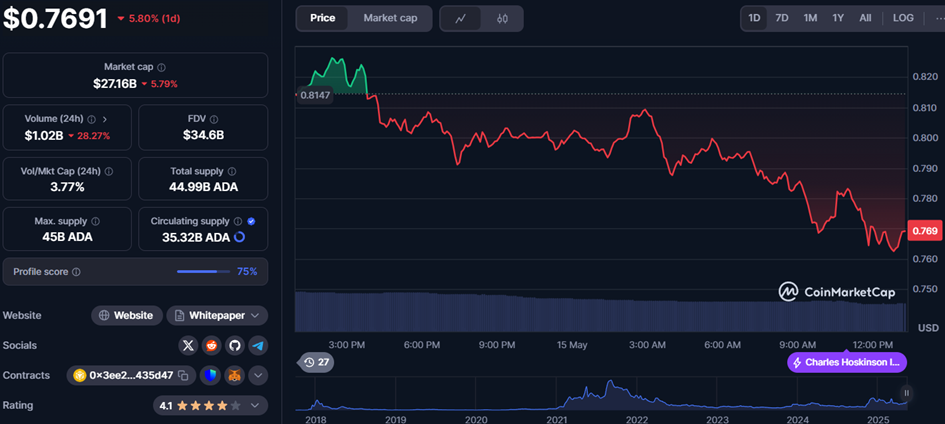Click the $0.7691 price heading
This screenshot has width=945, height=424.
55,19
